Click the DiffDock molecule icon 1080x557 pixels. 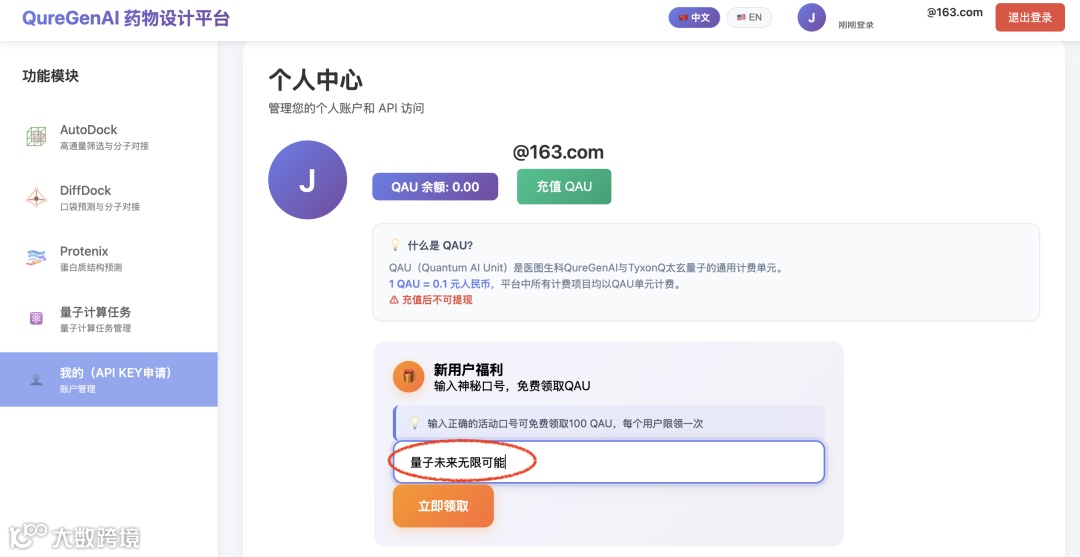click(36, 198)
